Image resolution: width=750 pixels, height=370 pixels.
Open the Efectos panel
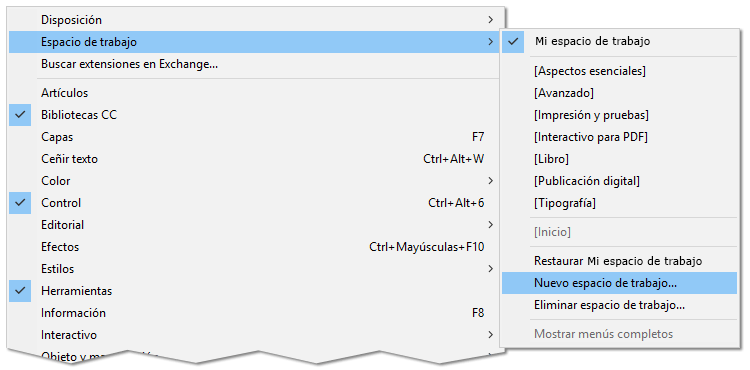pyautogui.click(x=255, y=247)
